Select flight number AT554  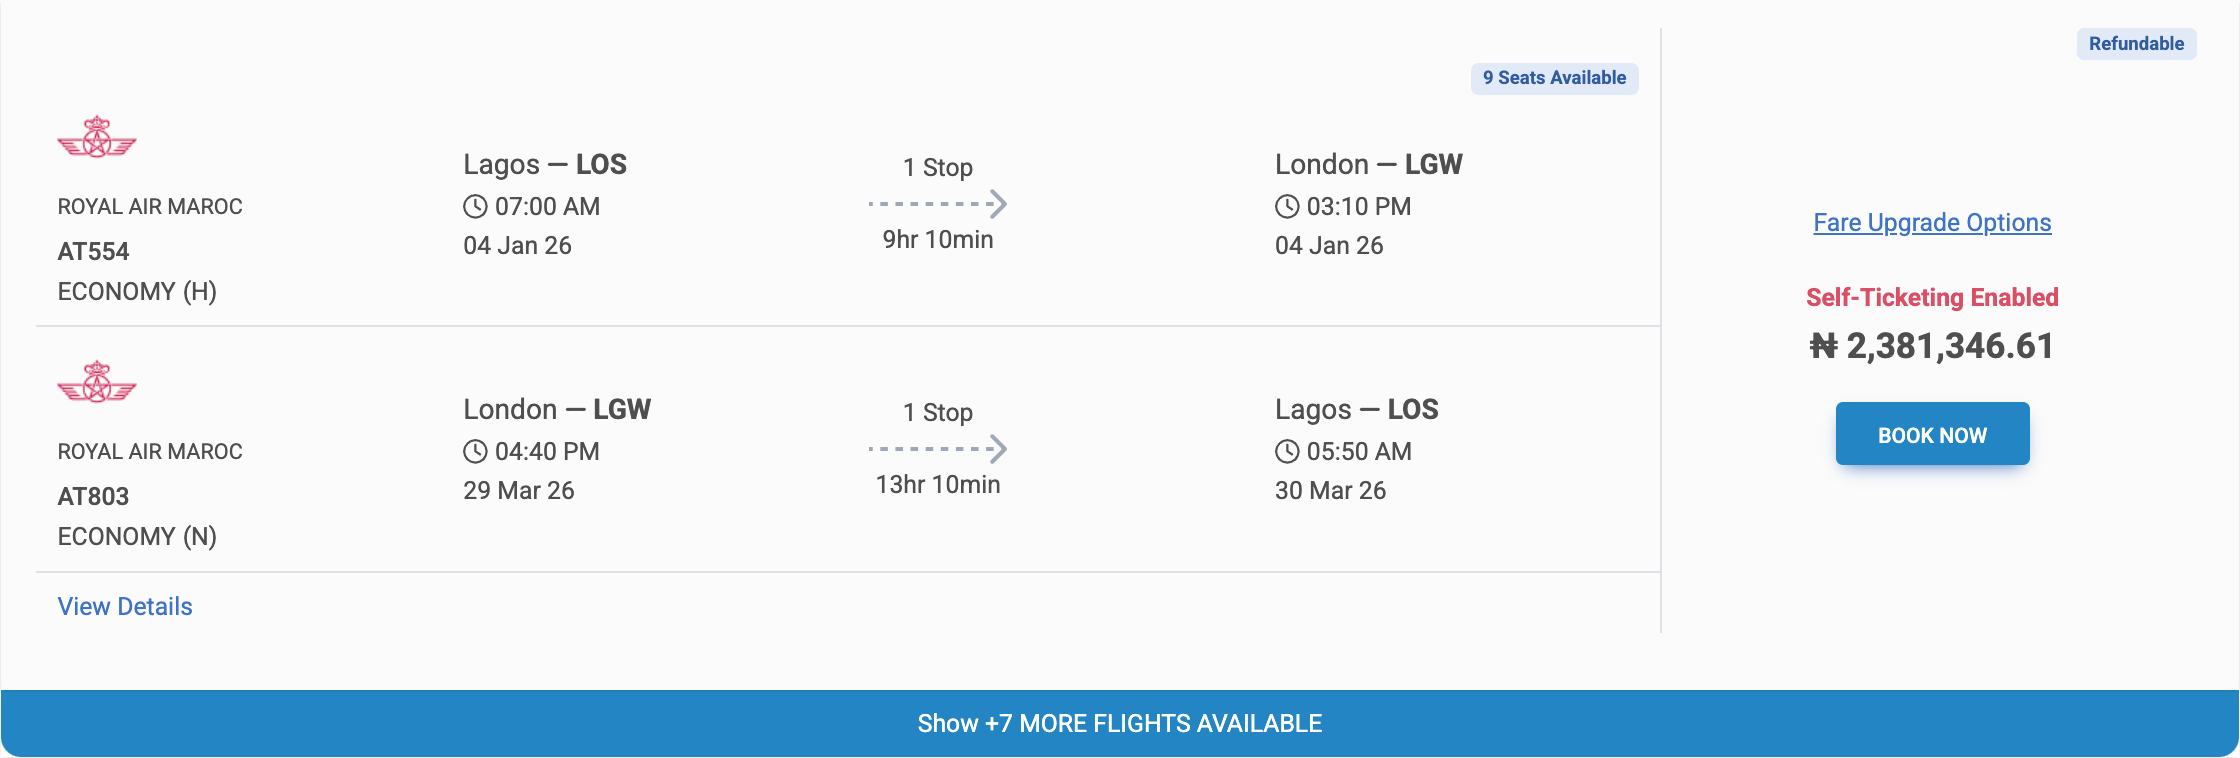pyautogui.click(x=94, y=252)
